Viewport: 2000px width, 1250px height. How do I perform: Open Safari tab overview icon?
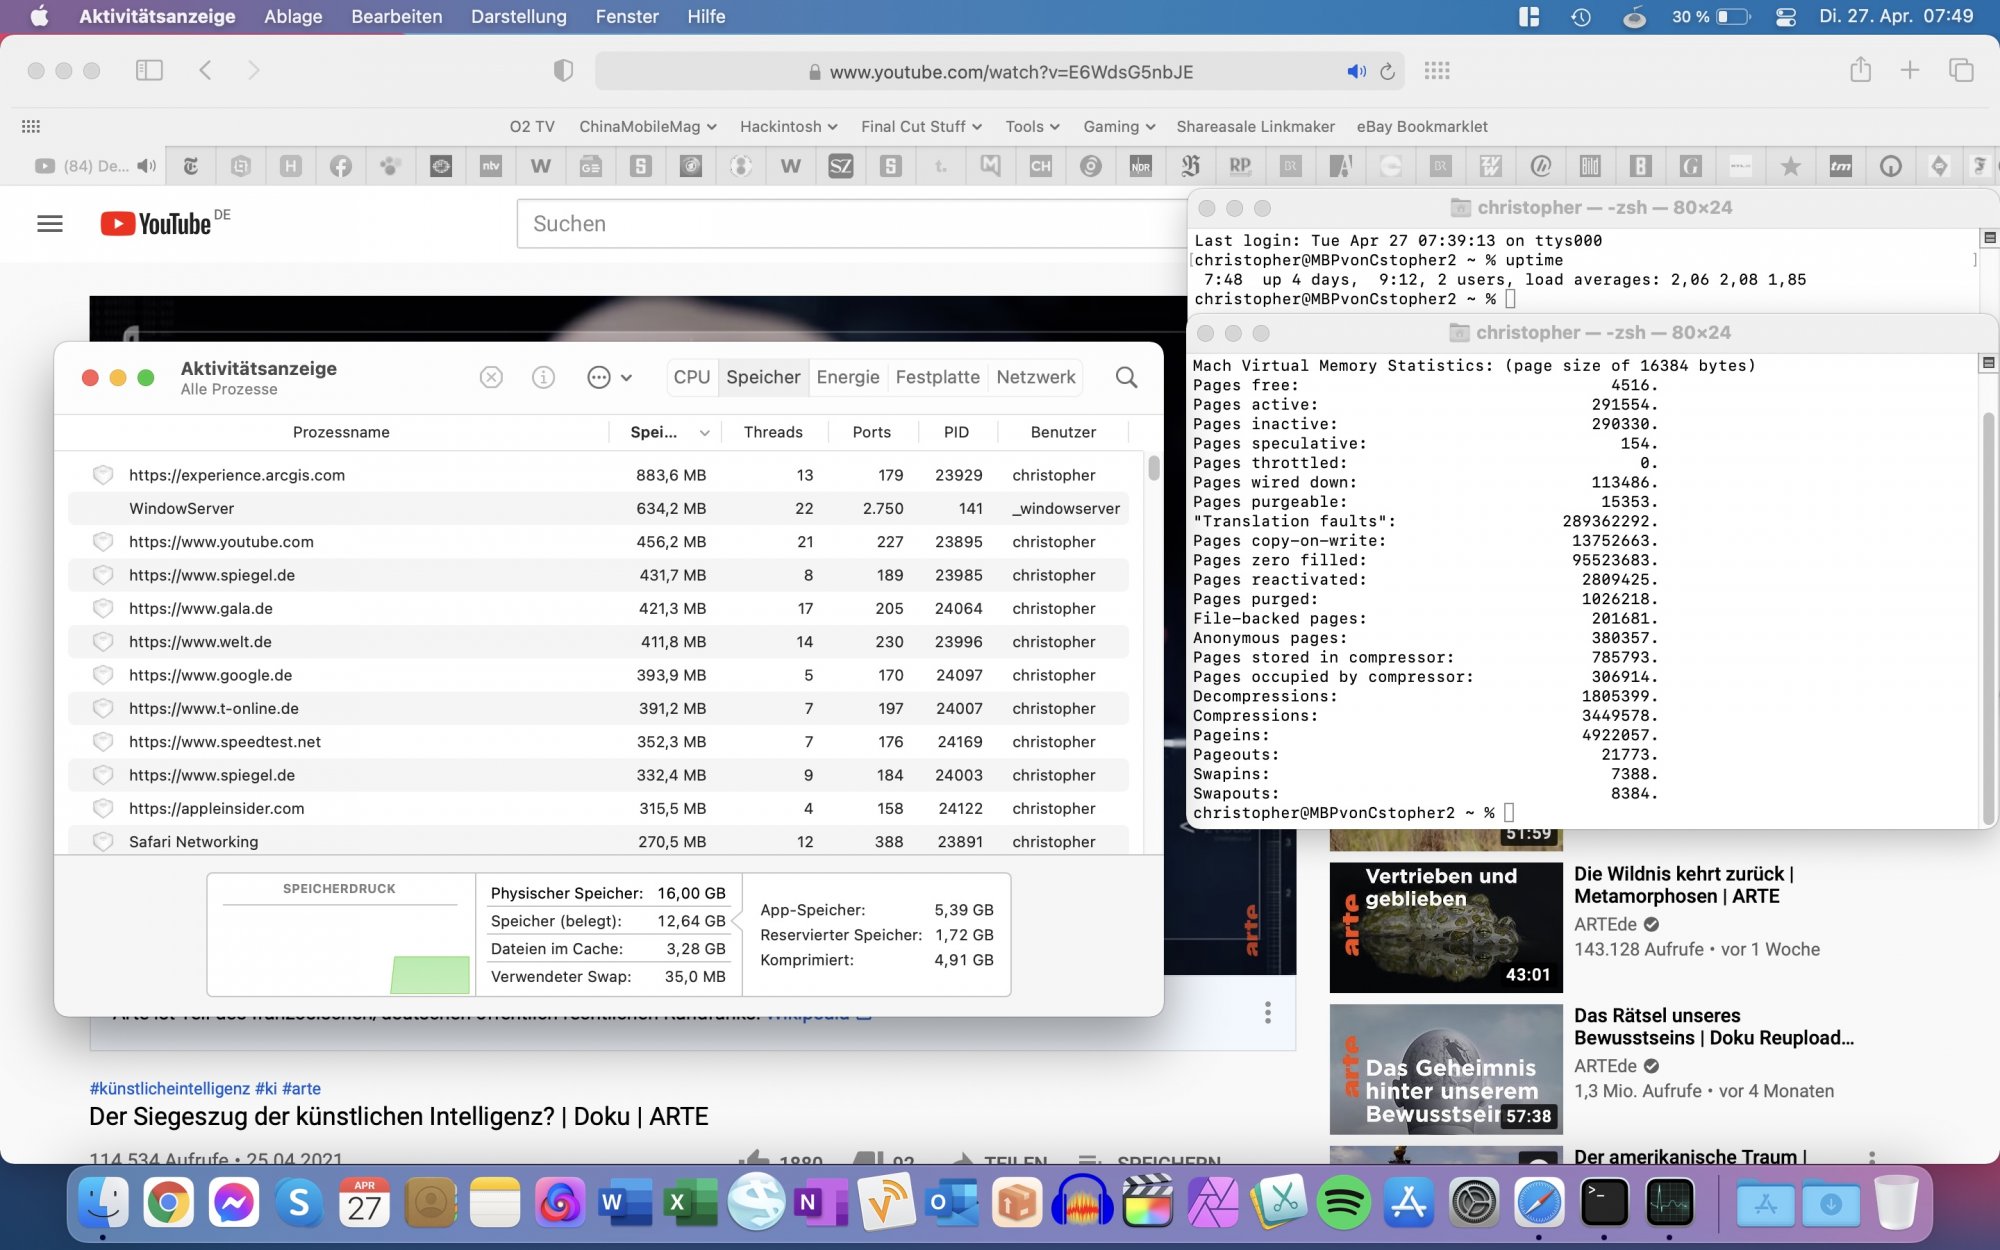pos(1960,70)
